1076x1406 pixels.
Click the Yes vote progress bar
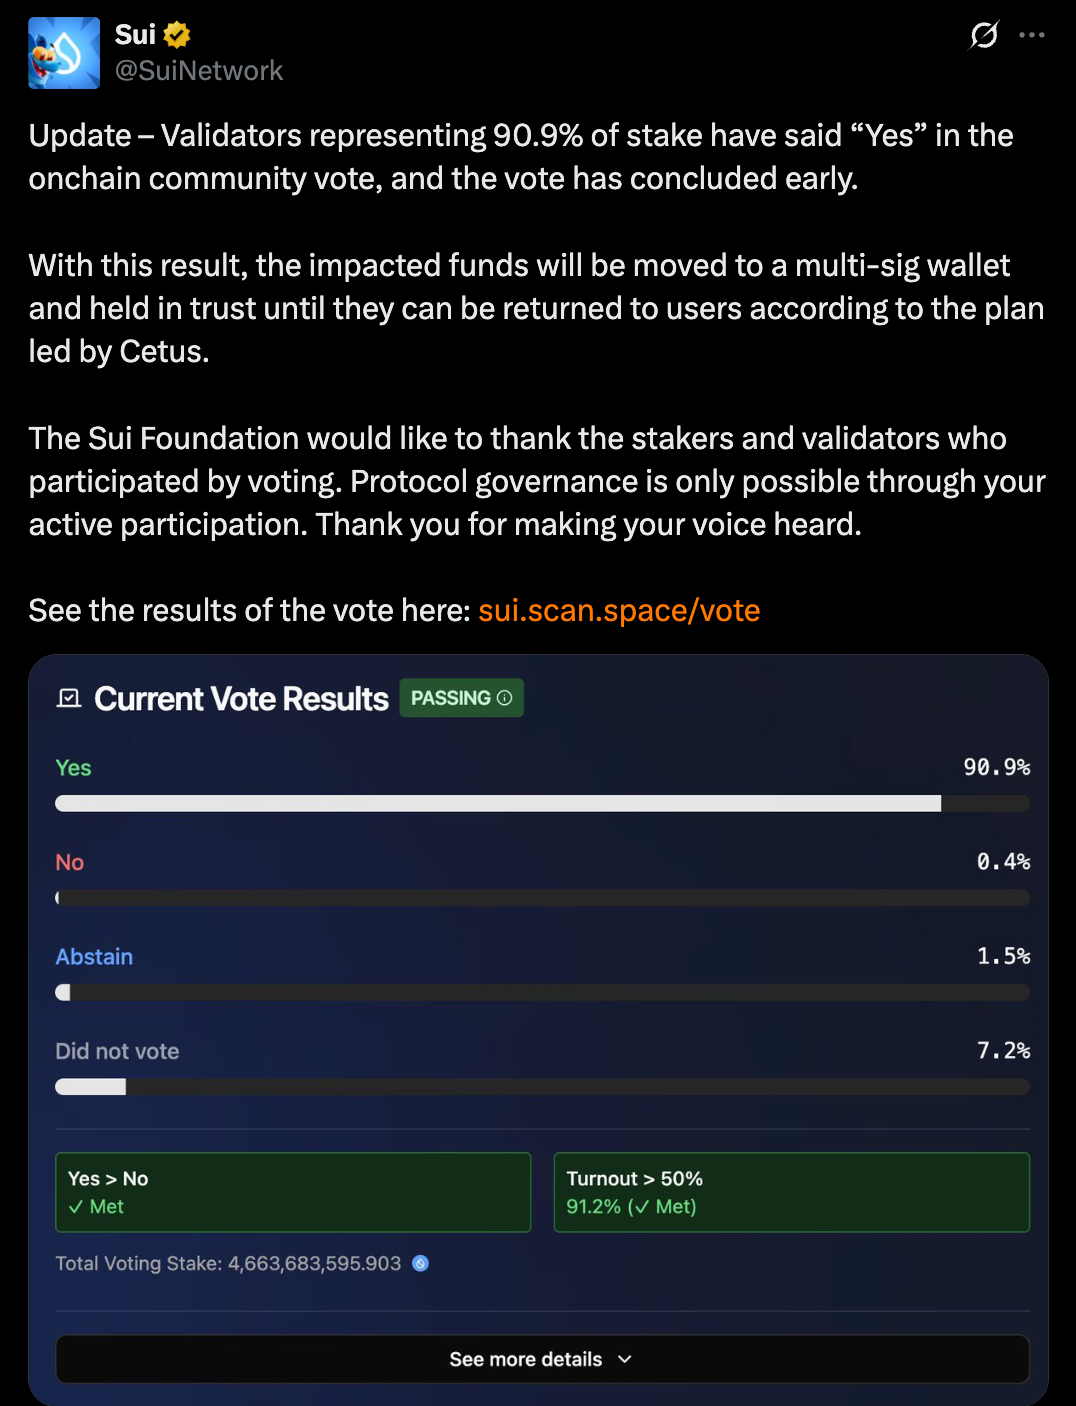[x=542, y=804]
